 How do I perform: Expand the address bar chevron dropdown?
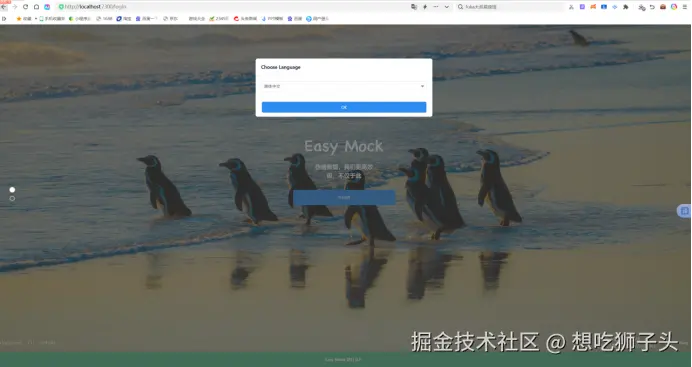447,7
